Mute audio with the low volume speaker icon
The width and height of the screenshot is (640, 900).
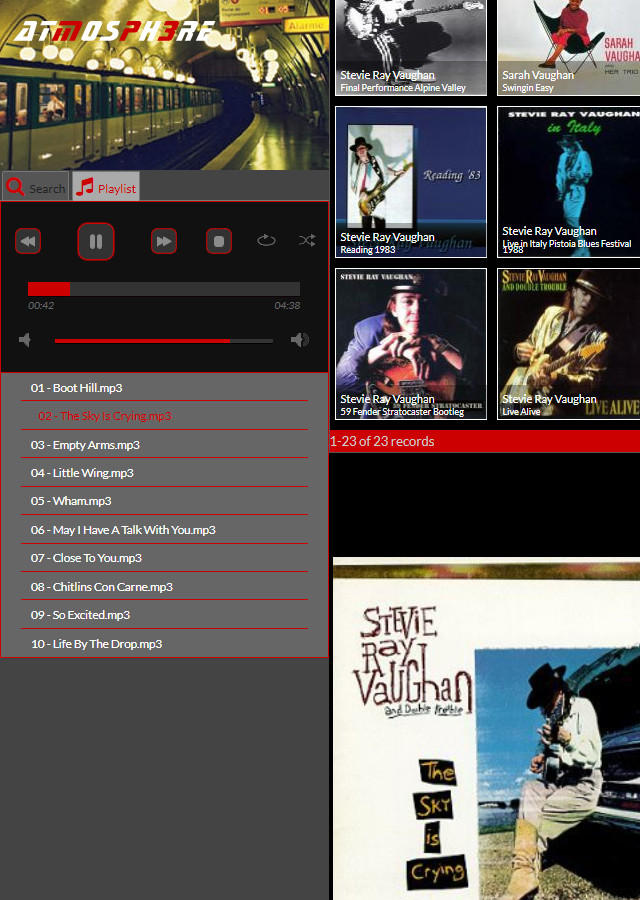click(x=25, y=340)
